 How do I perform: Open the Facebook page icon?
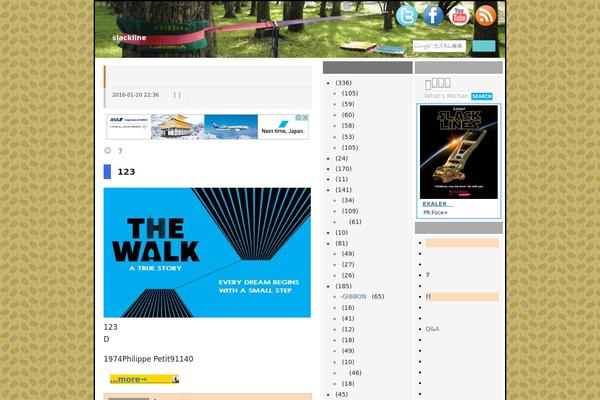(433, 16)
